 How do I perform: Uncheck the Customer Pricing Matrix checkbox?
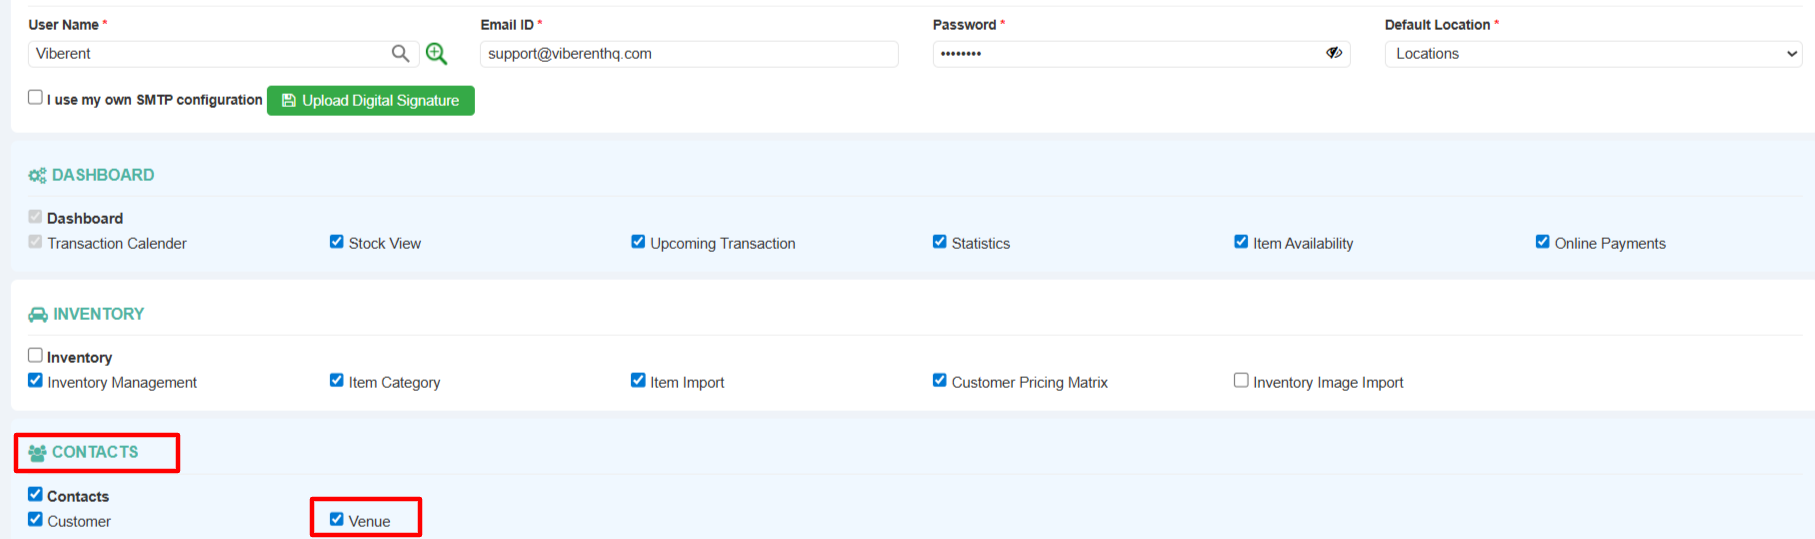click(x=939, y=380)
